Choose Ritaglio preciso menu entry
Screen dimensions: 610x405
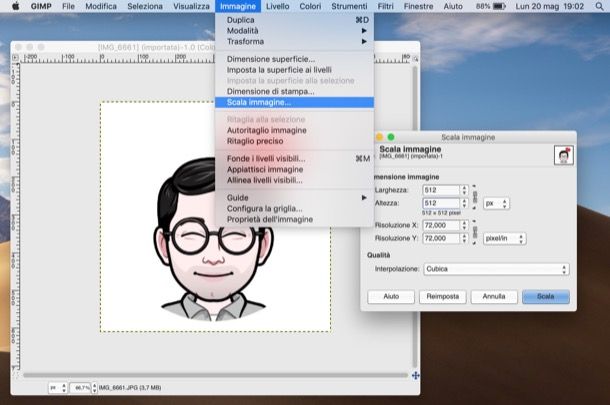(x=294, y=141)
